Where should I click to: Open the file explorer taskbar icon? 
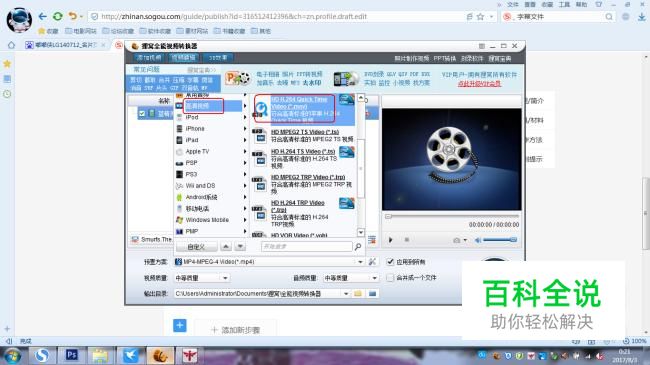pos(100,356)
